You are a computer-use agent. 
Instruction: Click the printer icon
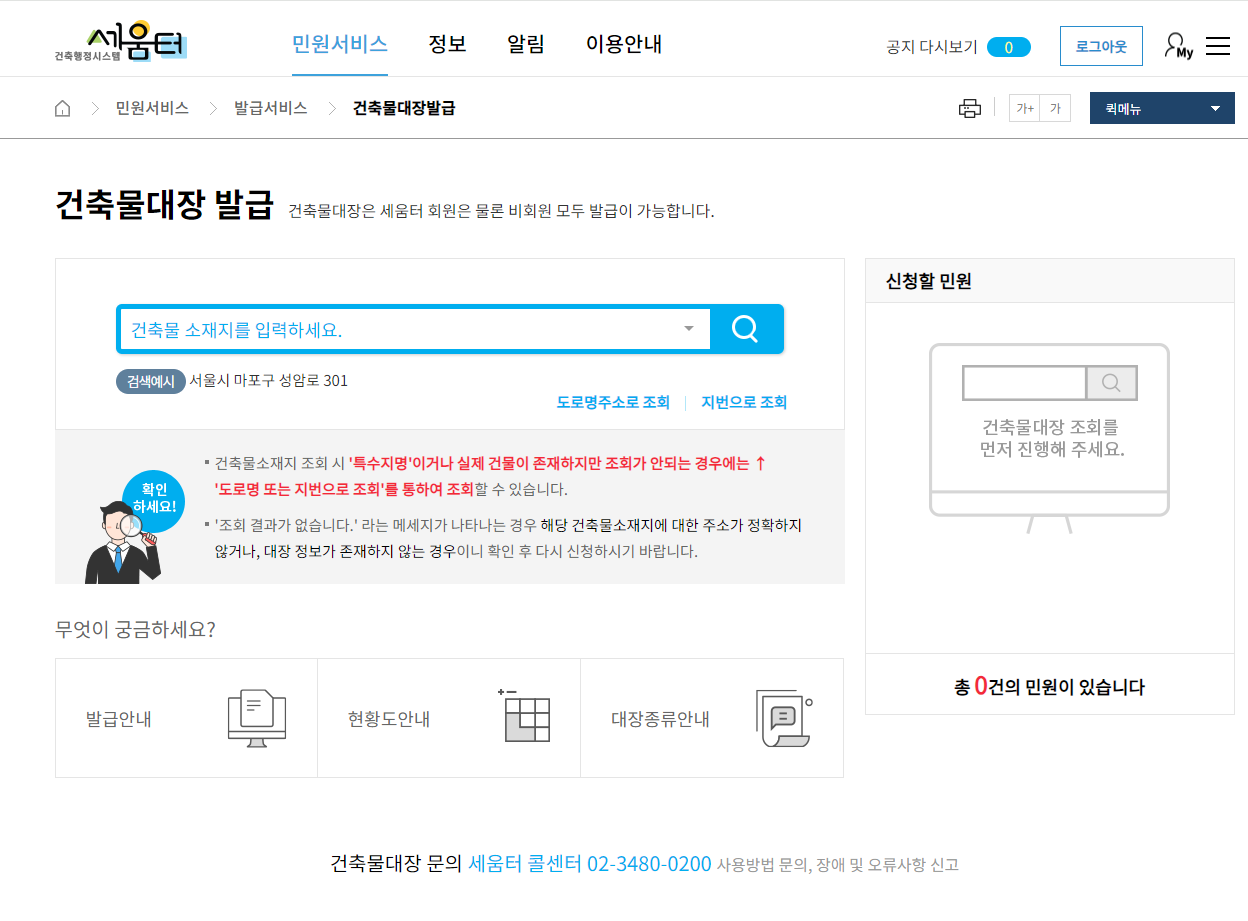[x=969, y=108]
